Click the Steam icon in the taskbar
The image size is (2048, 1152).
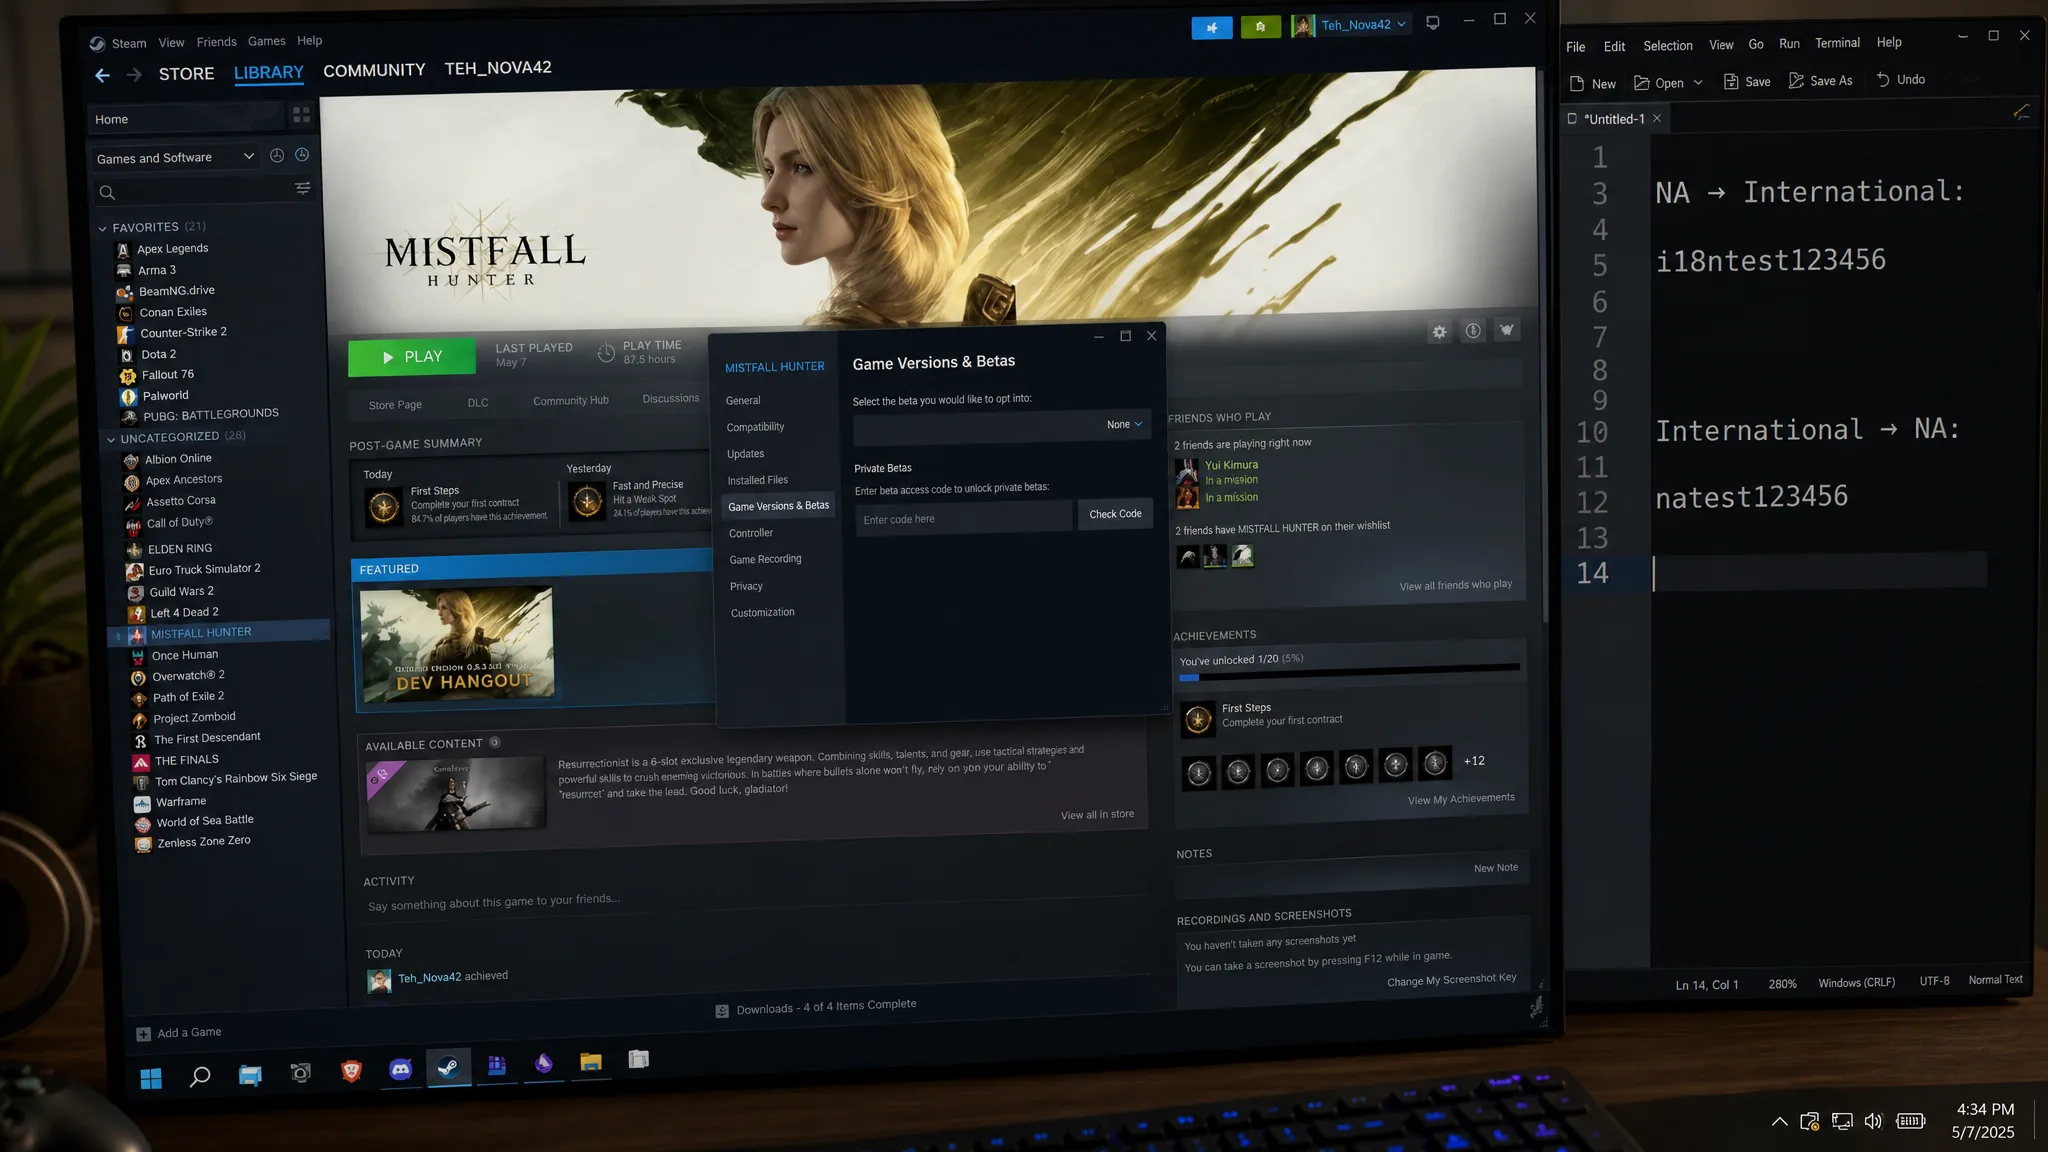(449, 1068)
